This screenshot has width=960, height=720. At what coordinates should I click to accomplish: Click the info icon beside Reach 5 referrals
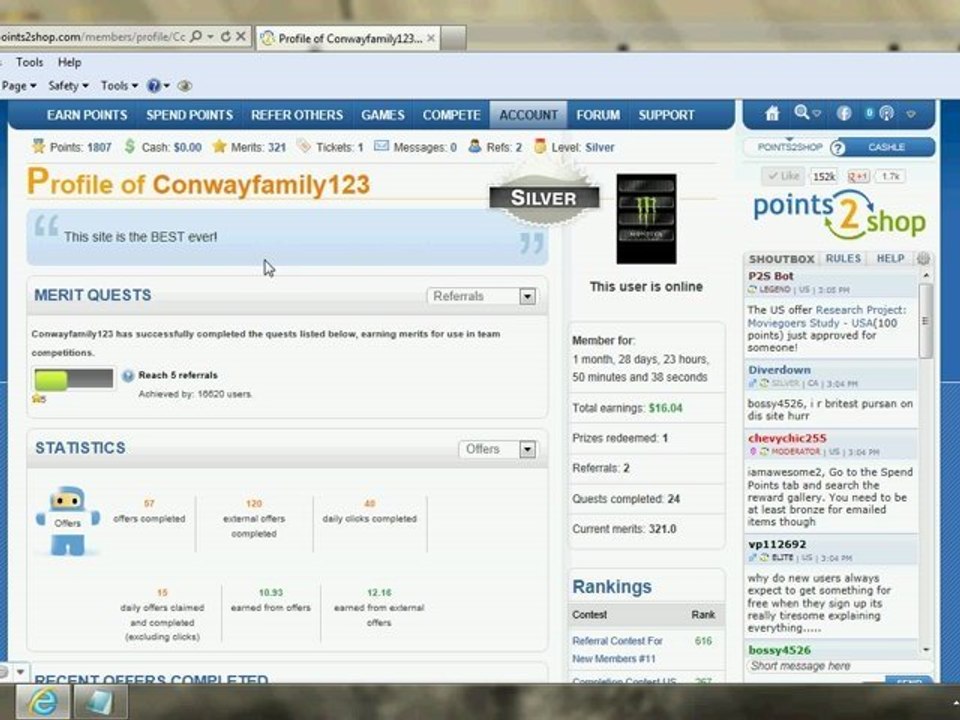pyautogui.click(x=128, y=376)
